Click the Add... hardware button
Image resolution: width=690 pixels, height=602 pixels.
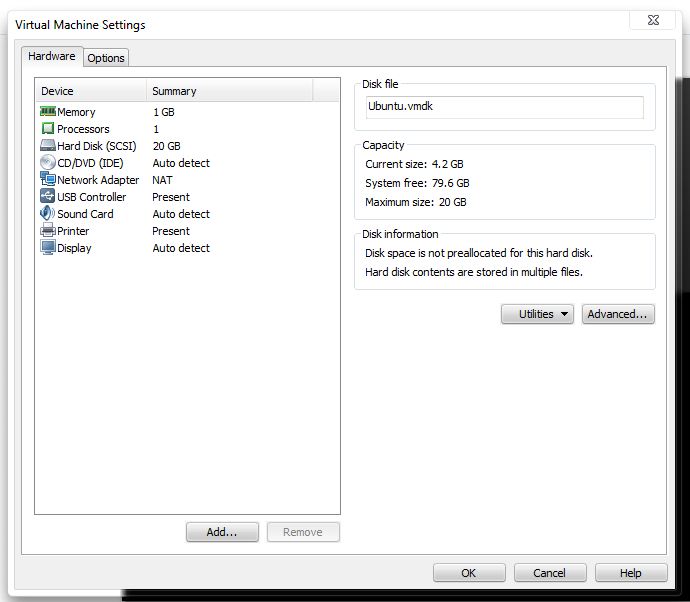pyautogui.click(x=222, y=532)
